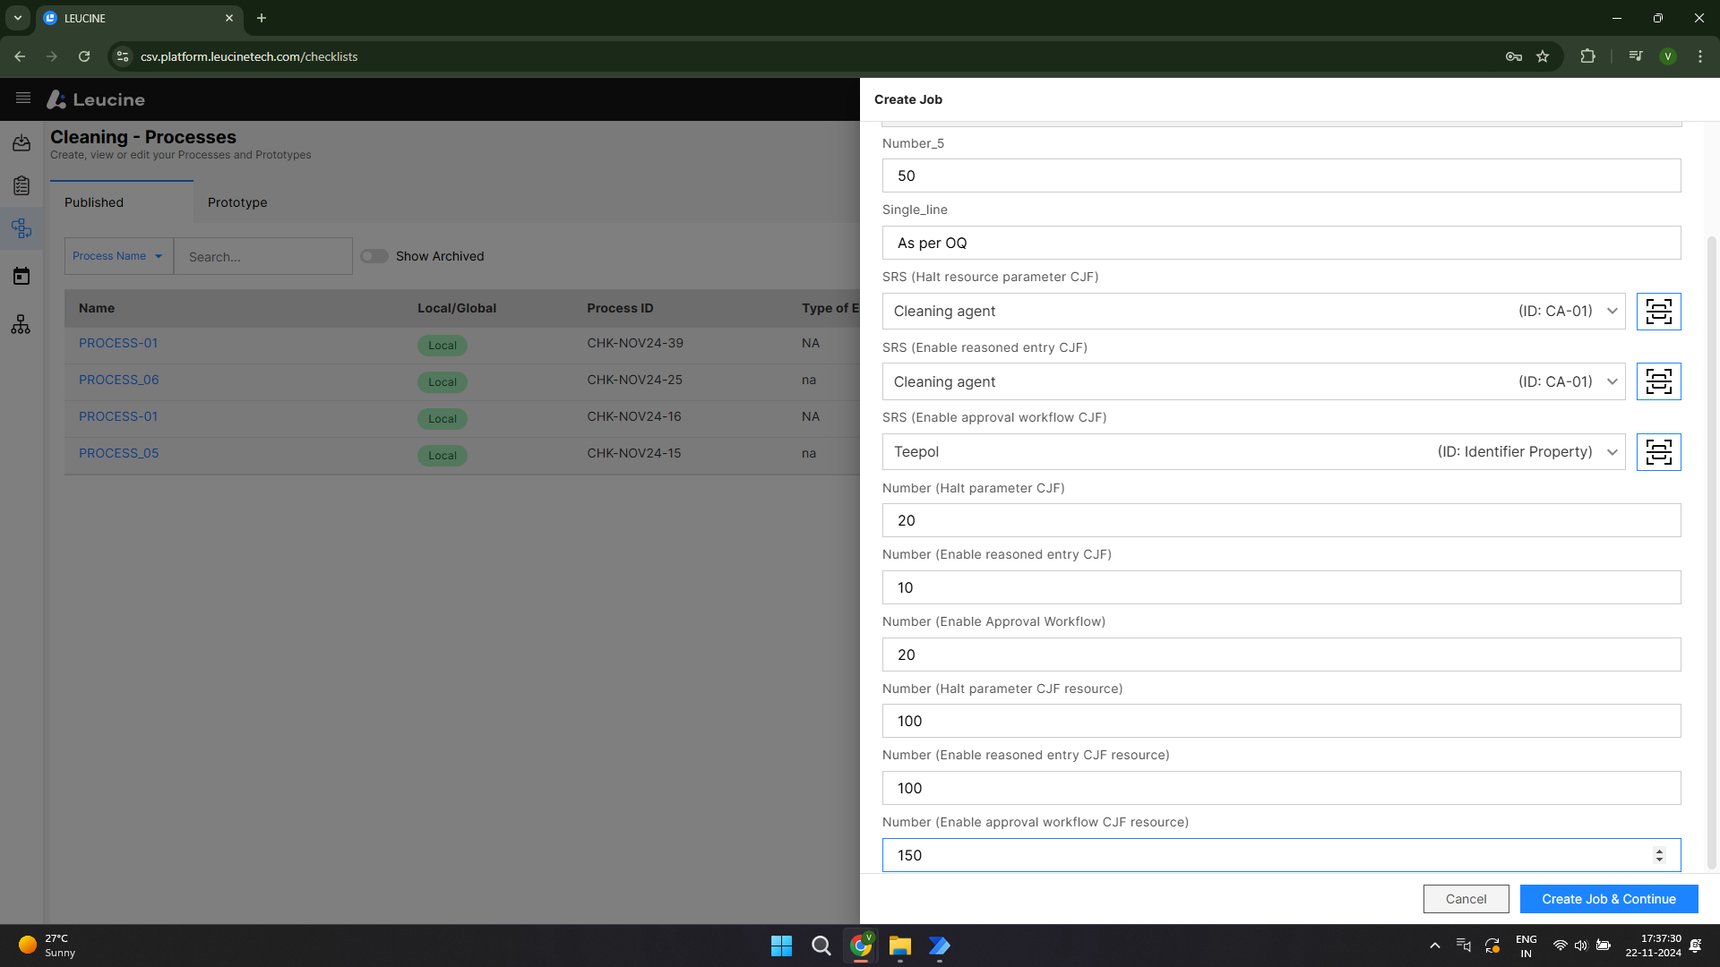Switch to the Prototype tab
This screenshot has height=967, width=1720.
[x=237, y=202]
